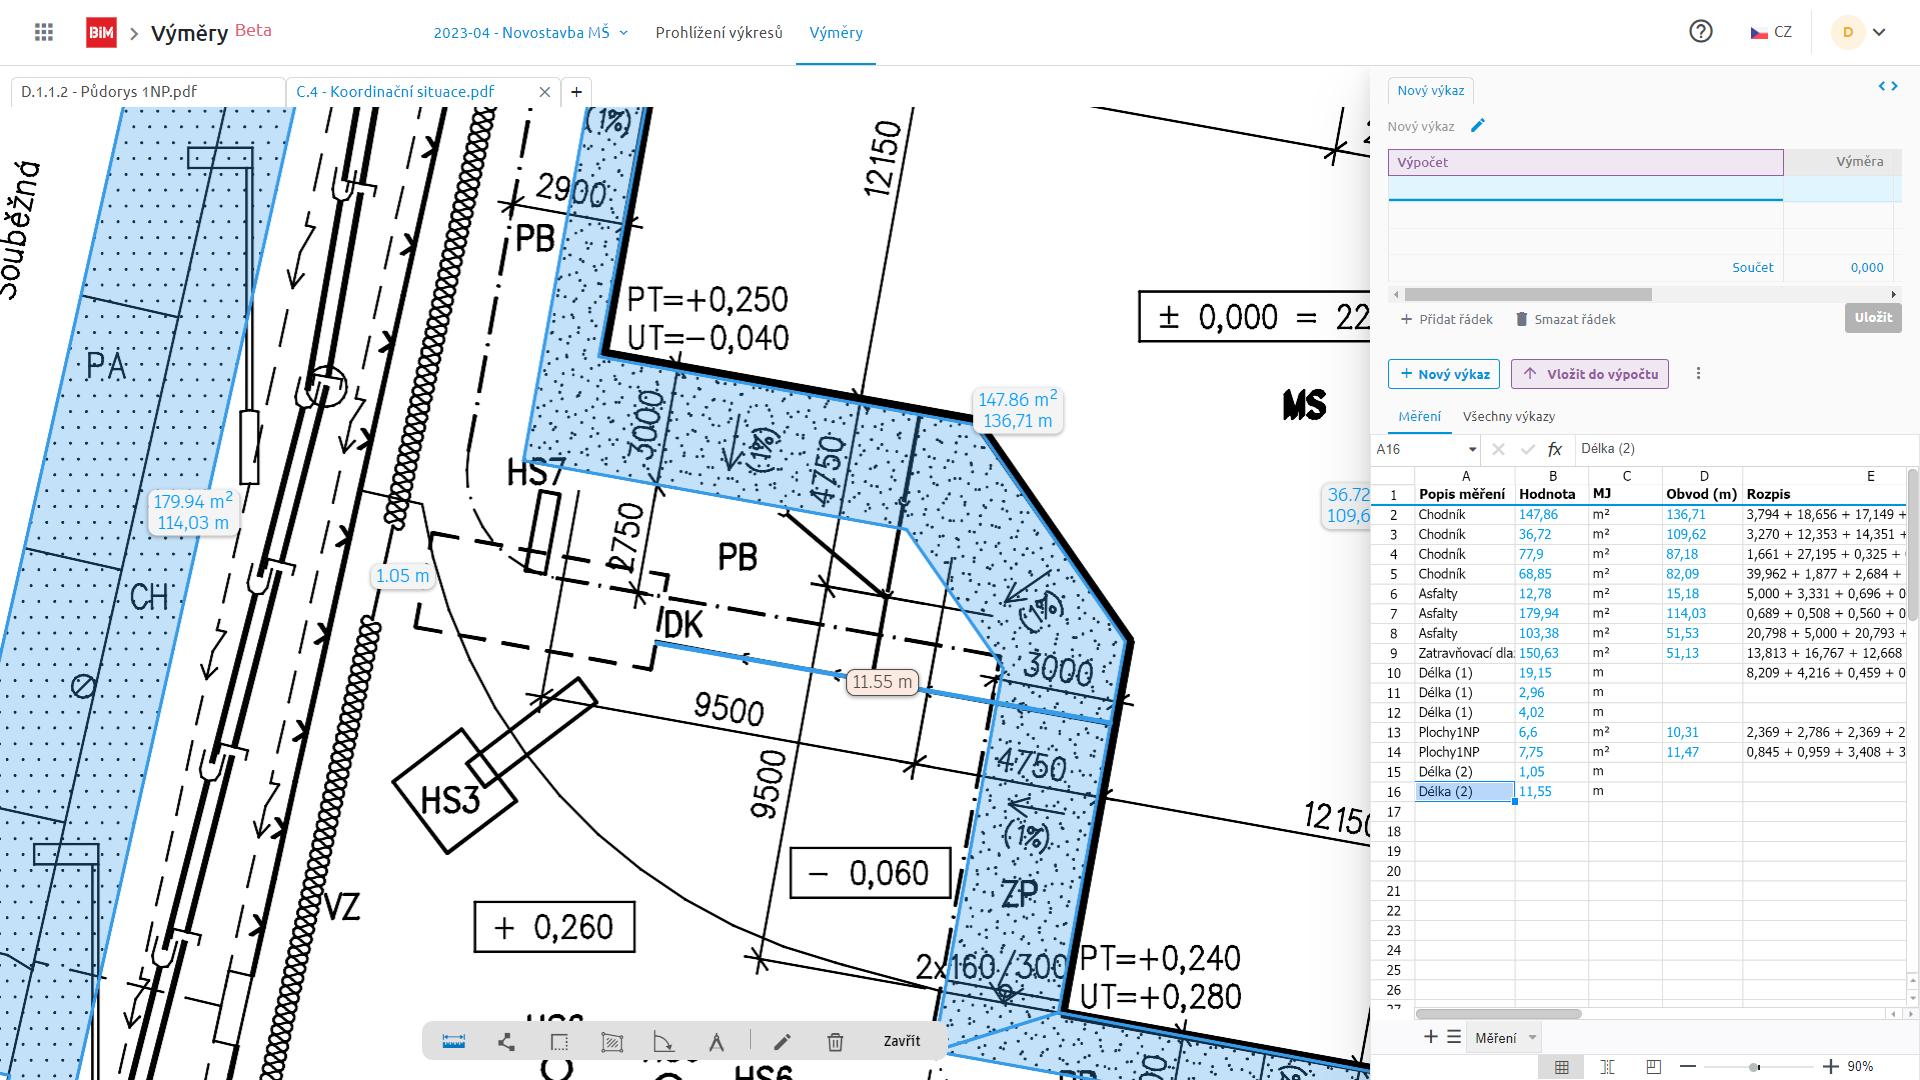Select the angle measurement tool
1920x1080 pixels.
point(663,1042)
